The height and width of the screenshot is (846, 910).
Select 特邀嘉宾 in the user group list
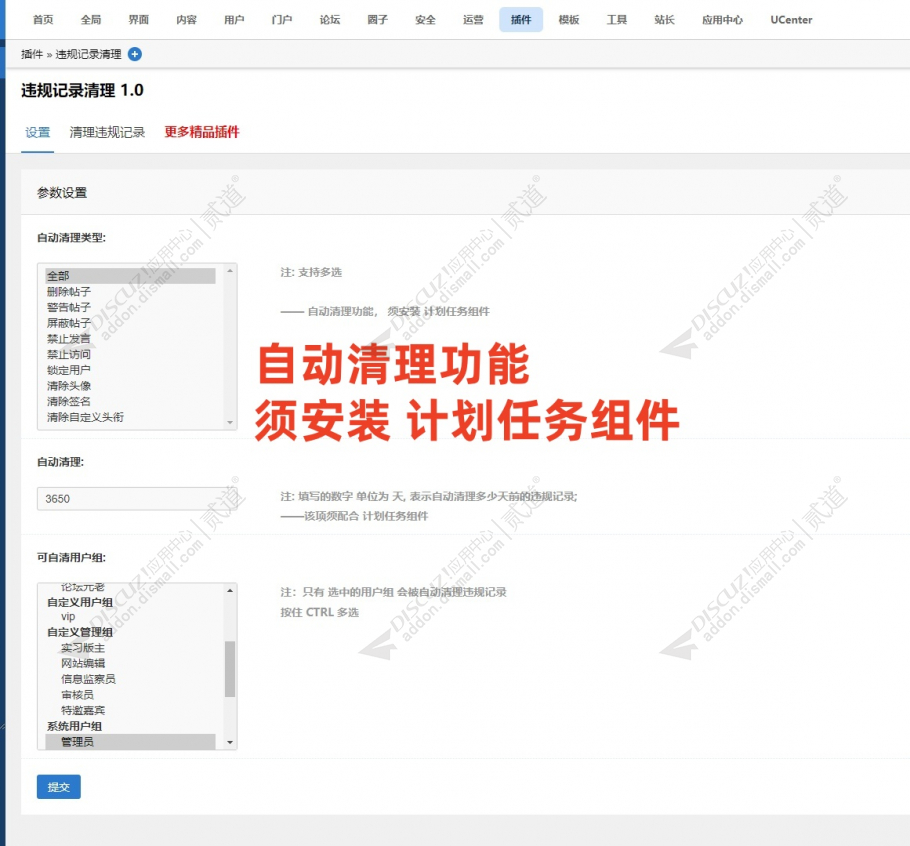130,710
